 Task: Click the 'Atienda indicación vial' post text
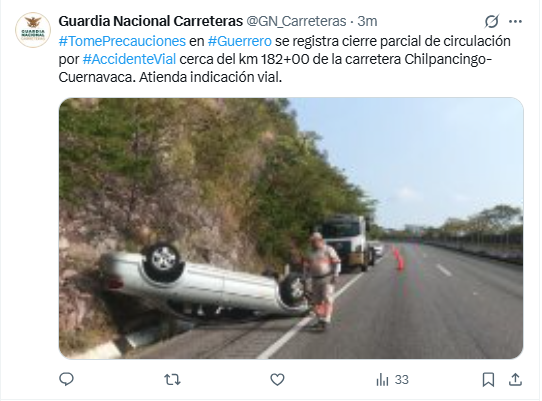coord(211,77)
